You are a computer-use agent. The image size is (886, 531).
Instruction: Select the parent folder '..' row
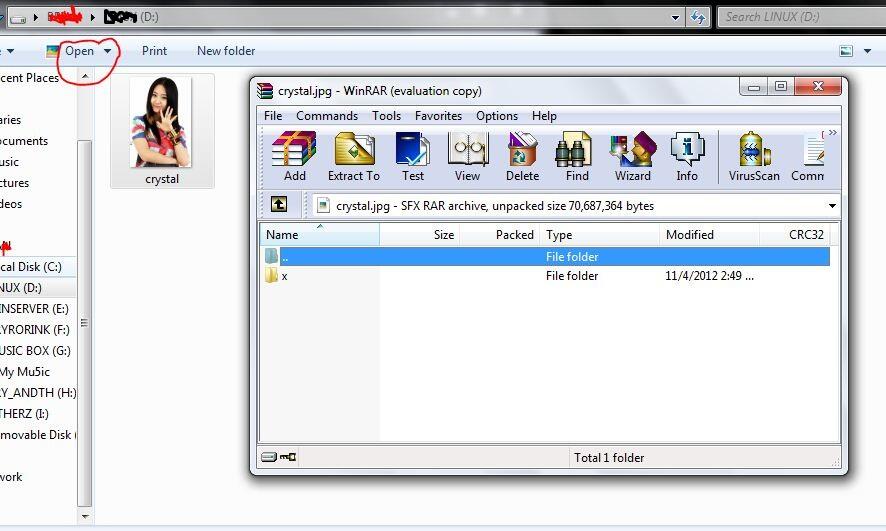(x=545, y=256)
